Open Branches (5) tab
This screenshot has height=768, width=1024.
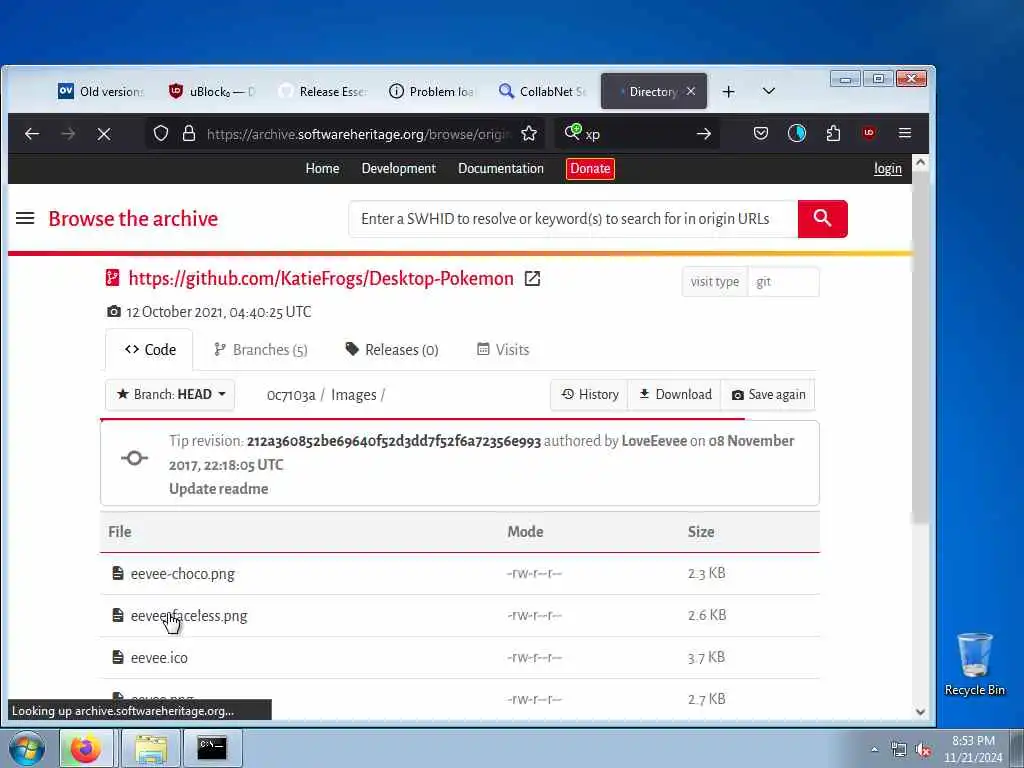coord(261,349)
